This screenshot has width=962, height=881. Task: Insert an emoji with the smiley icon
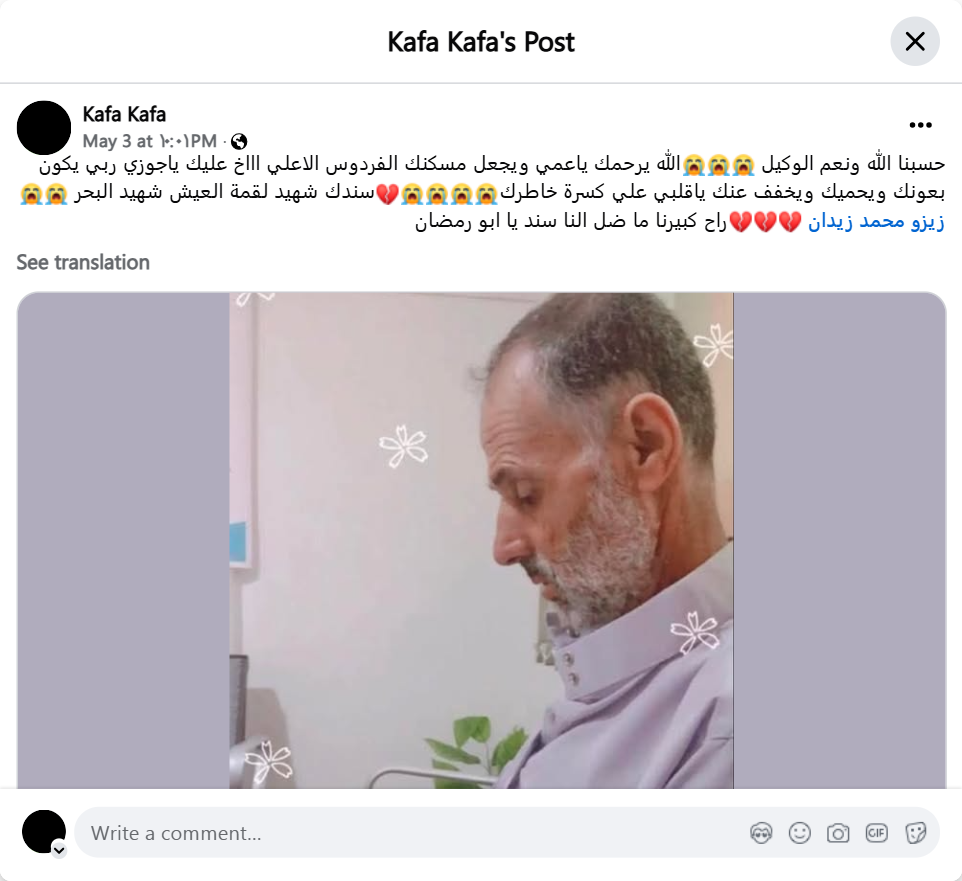click(x=799, y=833)
